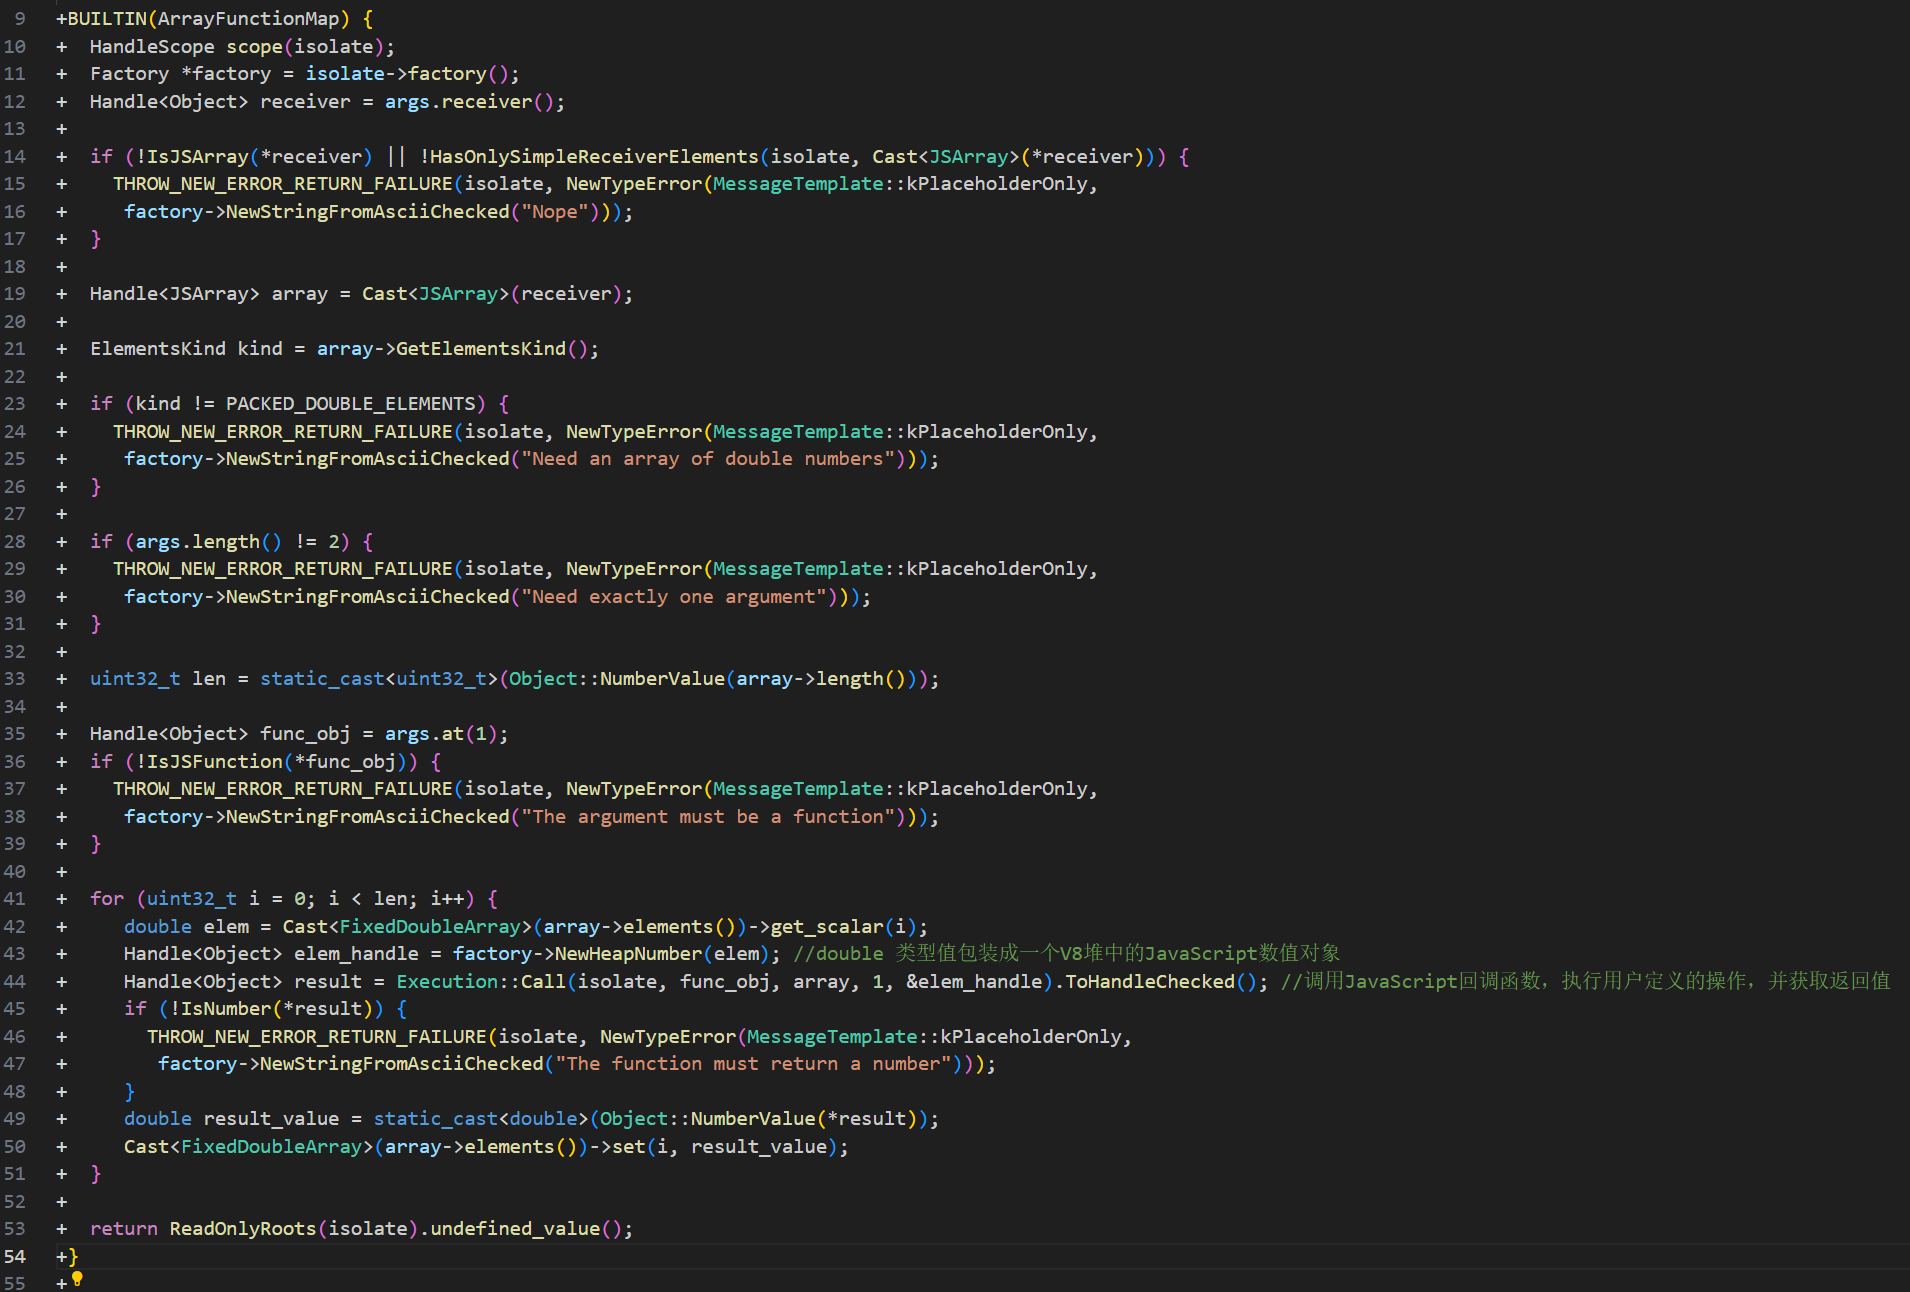Click the "The argument must be a function" string
Image resolution: width=1910 pixels, height=1292 pixels.
[x=708, y=817]
